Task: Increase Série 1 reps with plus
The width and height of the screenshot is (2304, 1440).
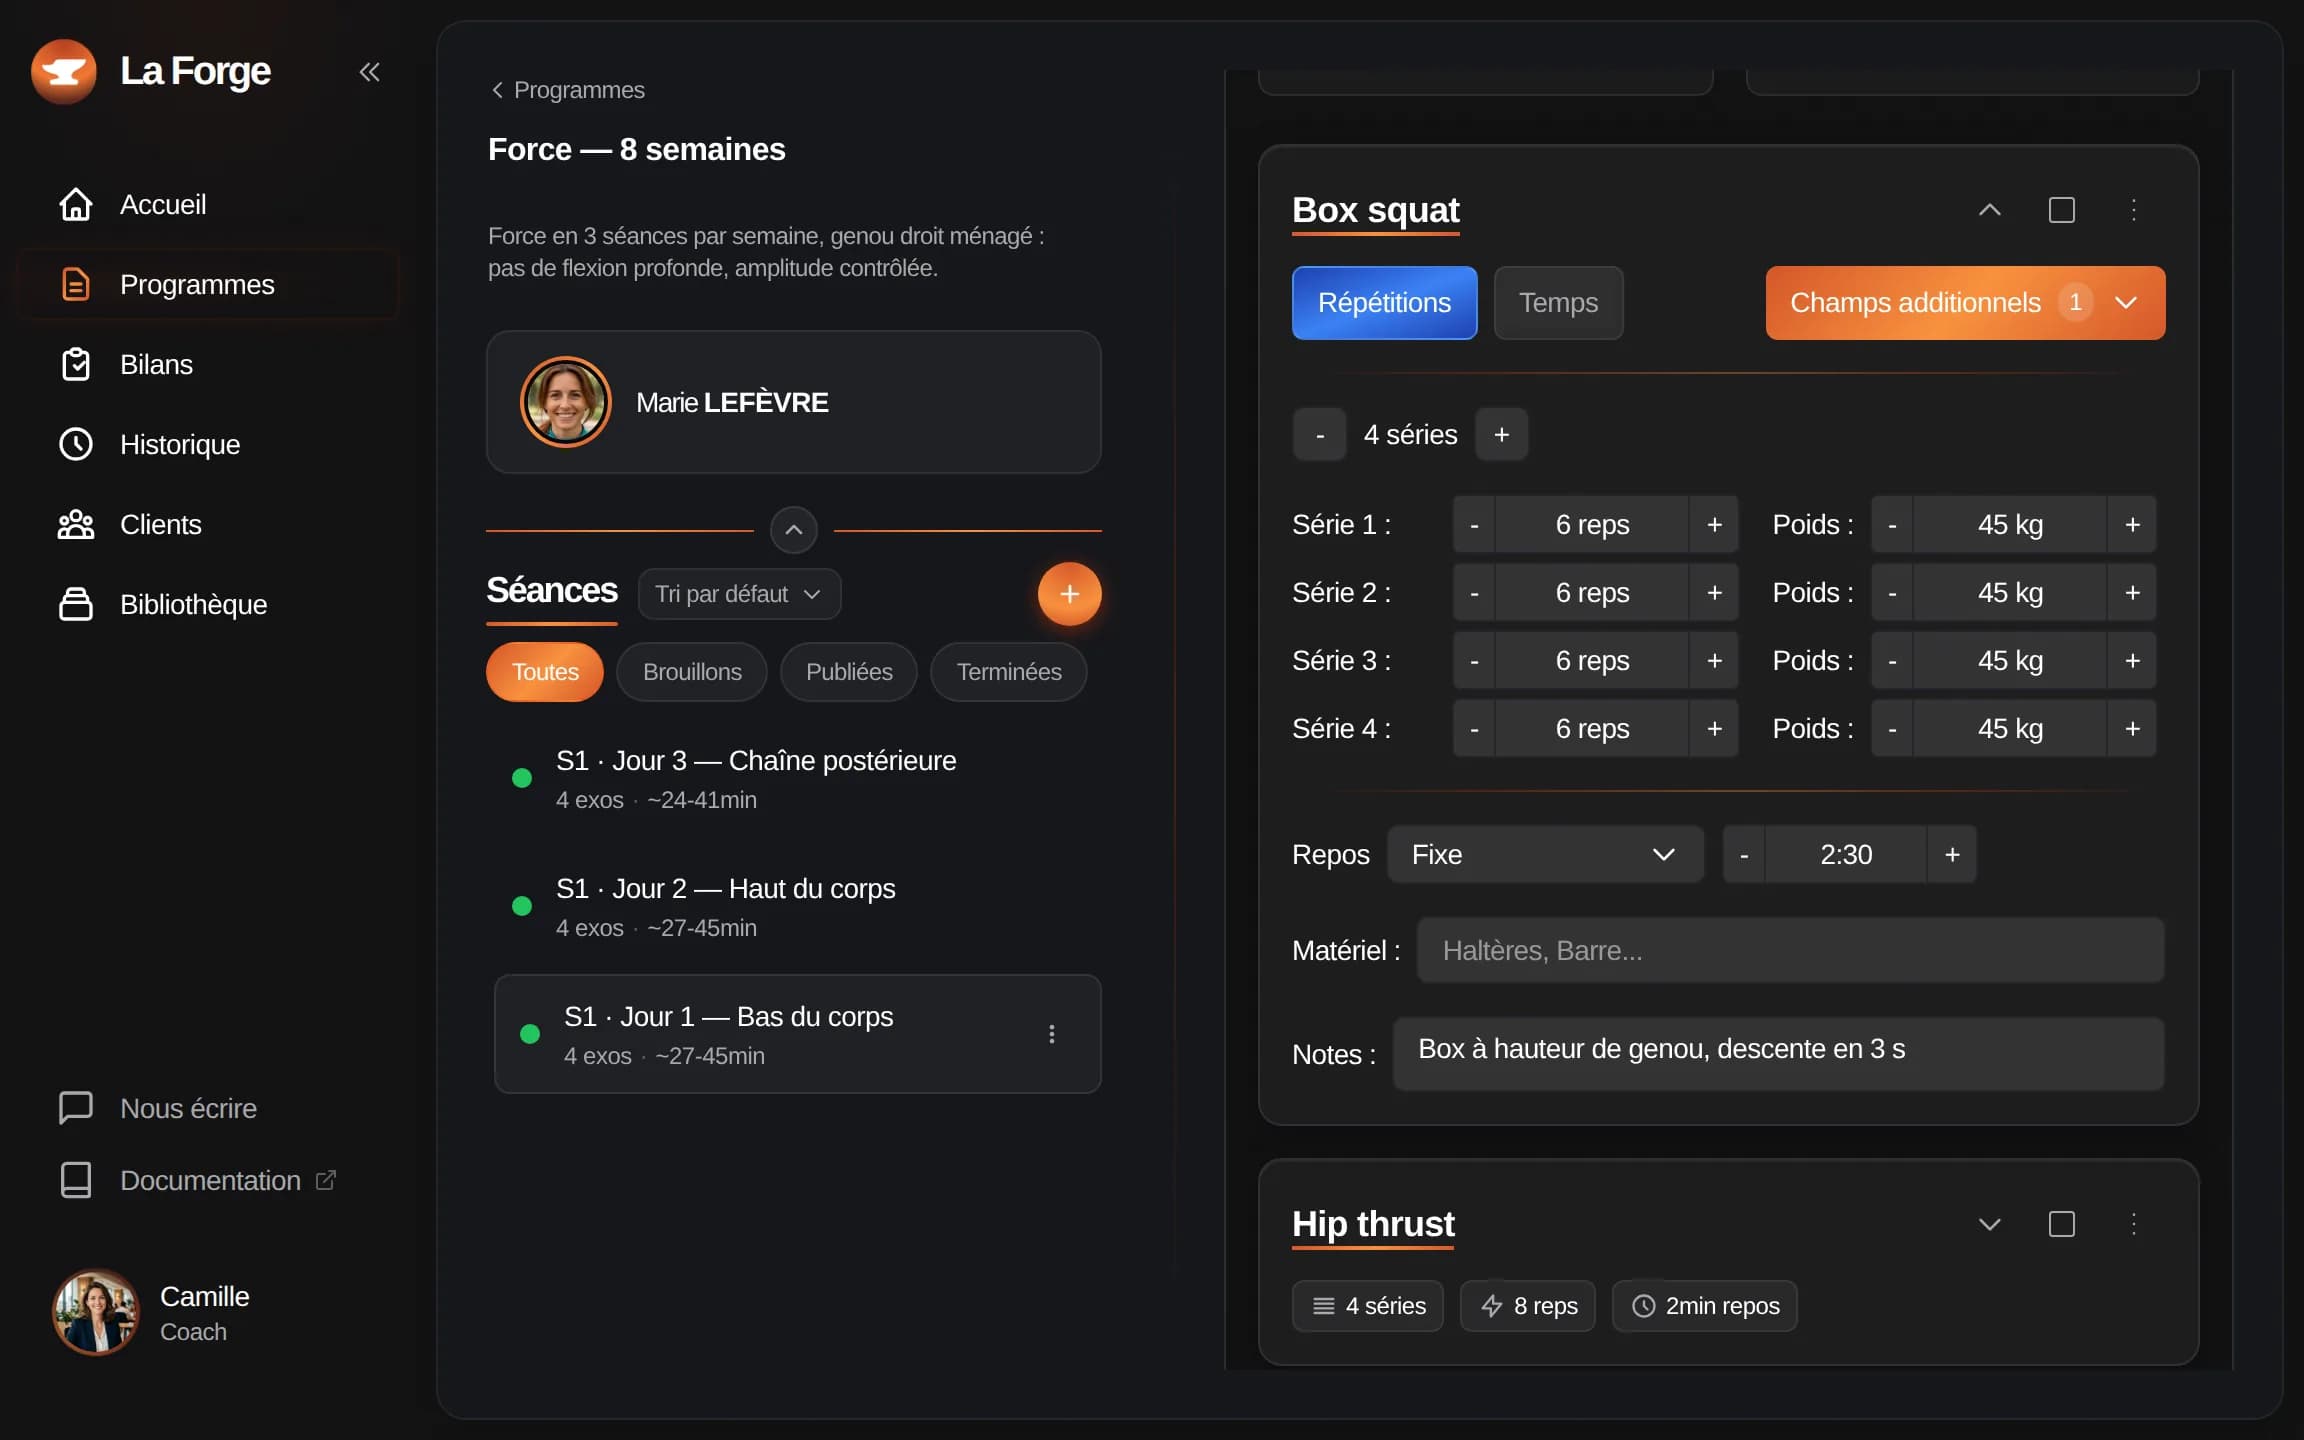Action: click(1714, 525)
